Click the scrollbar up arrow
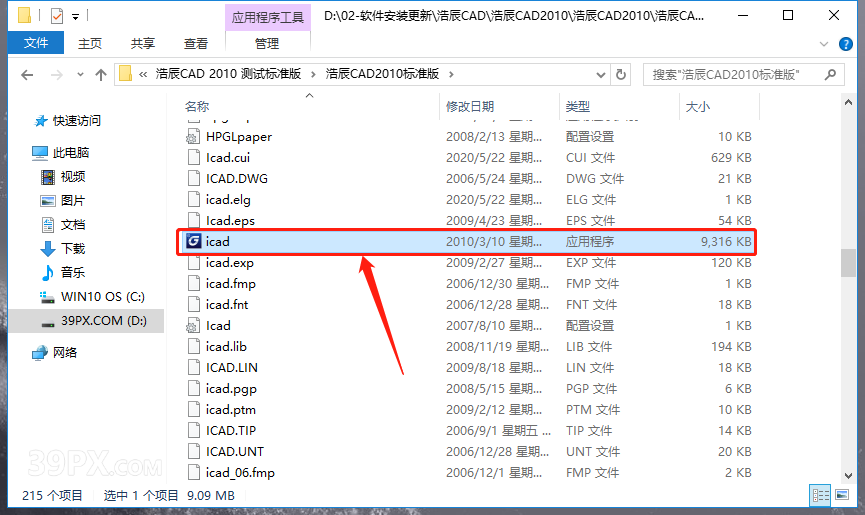 pyautogui.click(x=848, y=103)
